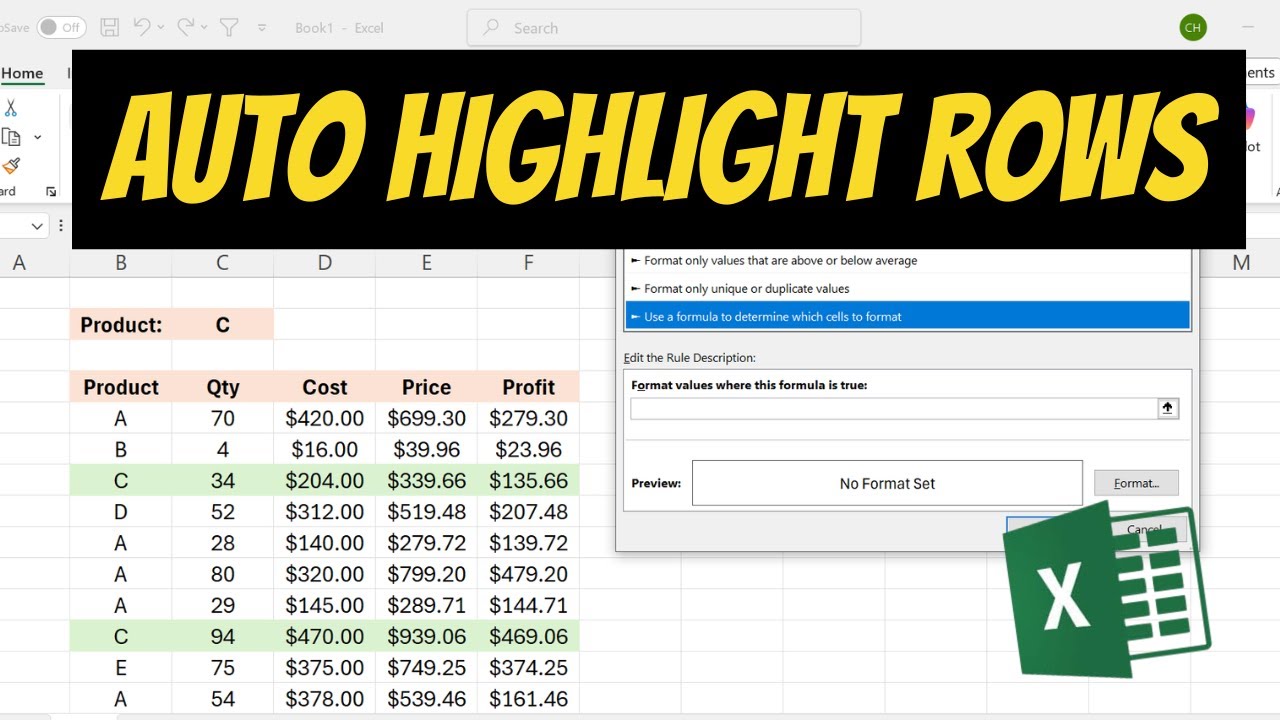
Task: Click the formula input field in the rule dialog
Action: 894,408
